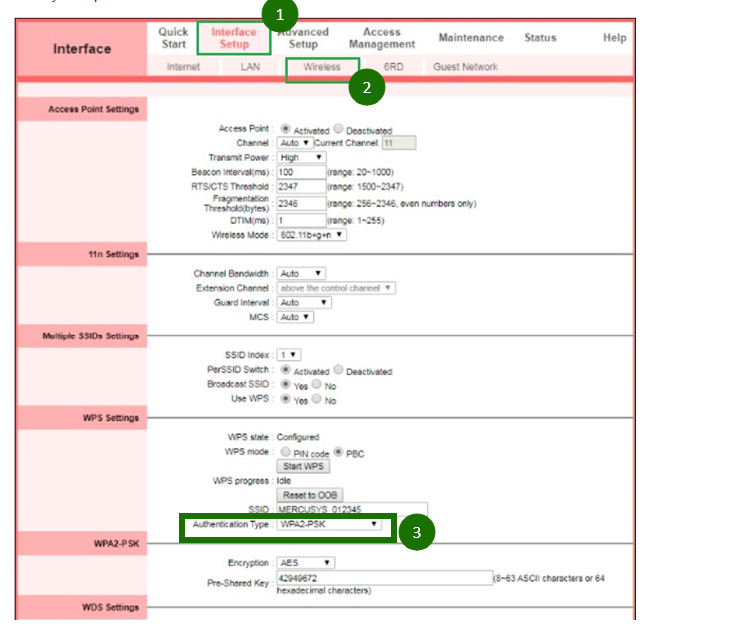Expand the Encryption AES dropdown
The width and height of the screenshot is (729, 626).
coord(305,563)
